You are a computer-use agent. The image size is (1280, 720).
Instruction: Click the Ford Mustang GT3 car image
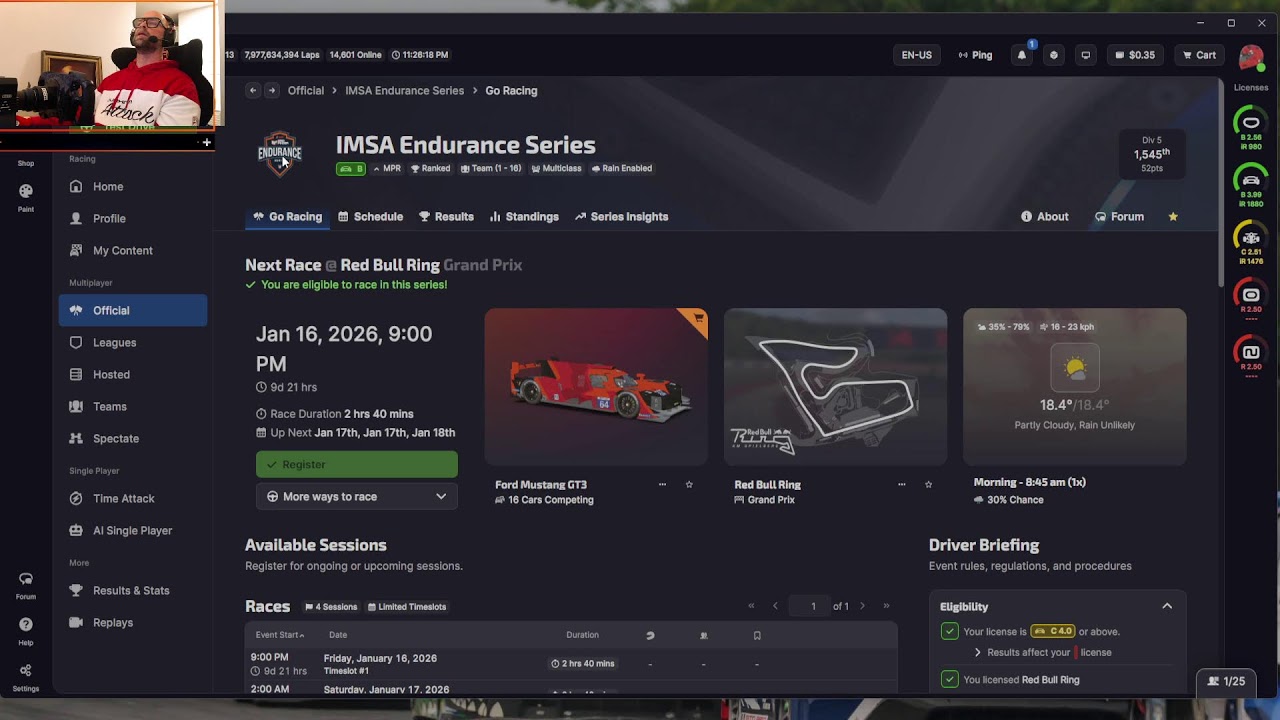(x=596, y=386)
